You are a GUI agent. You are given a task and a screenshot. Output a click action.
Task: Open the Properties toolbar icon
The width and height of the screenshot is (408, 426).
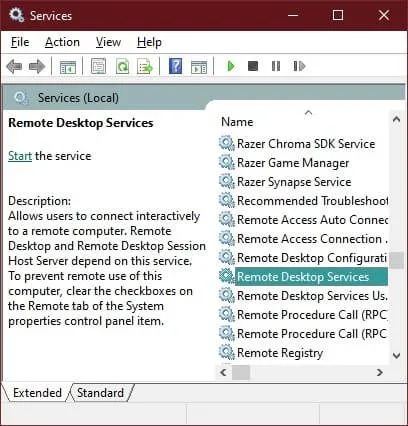tap(99, 66)
